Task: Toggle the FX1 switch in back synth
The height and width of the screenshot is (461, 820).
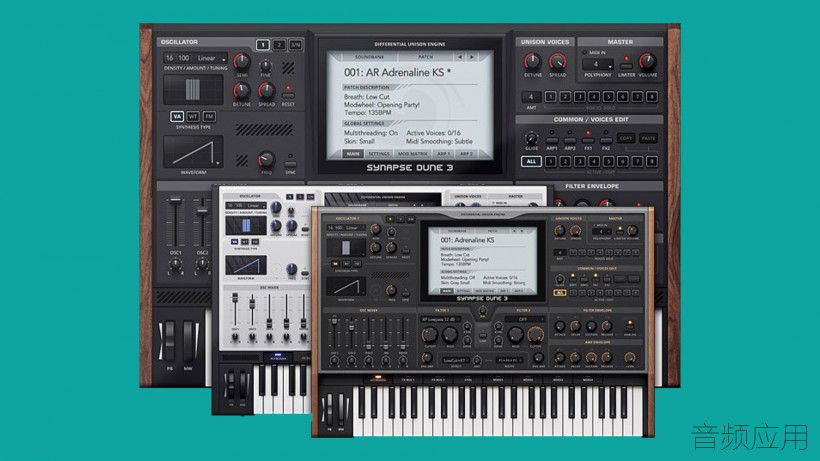Action: (x=588, y=141)
